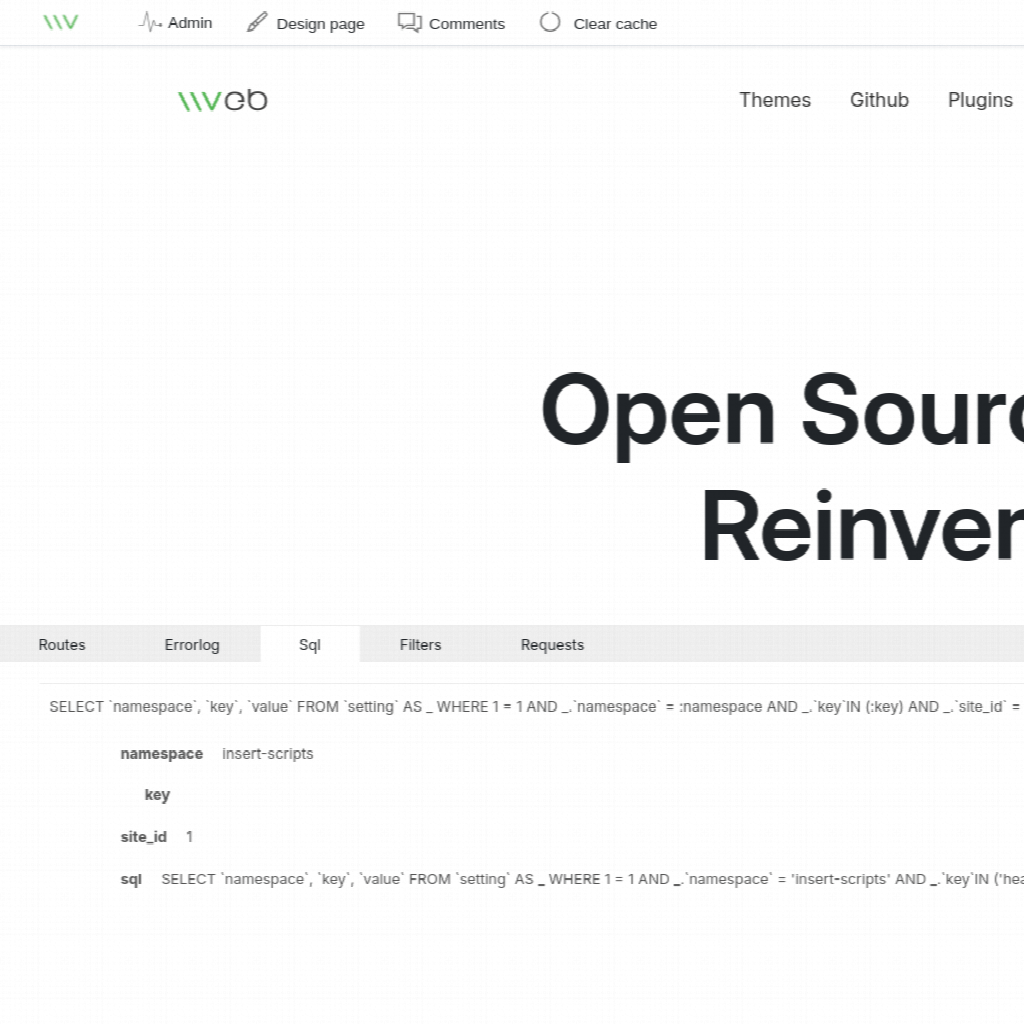The height and width of the screenshot is (1024, 1024).
Task: Click the insert-scripts namespace value
Action: point(268,754)
